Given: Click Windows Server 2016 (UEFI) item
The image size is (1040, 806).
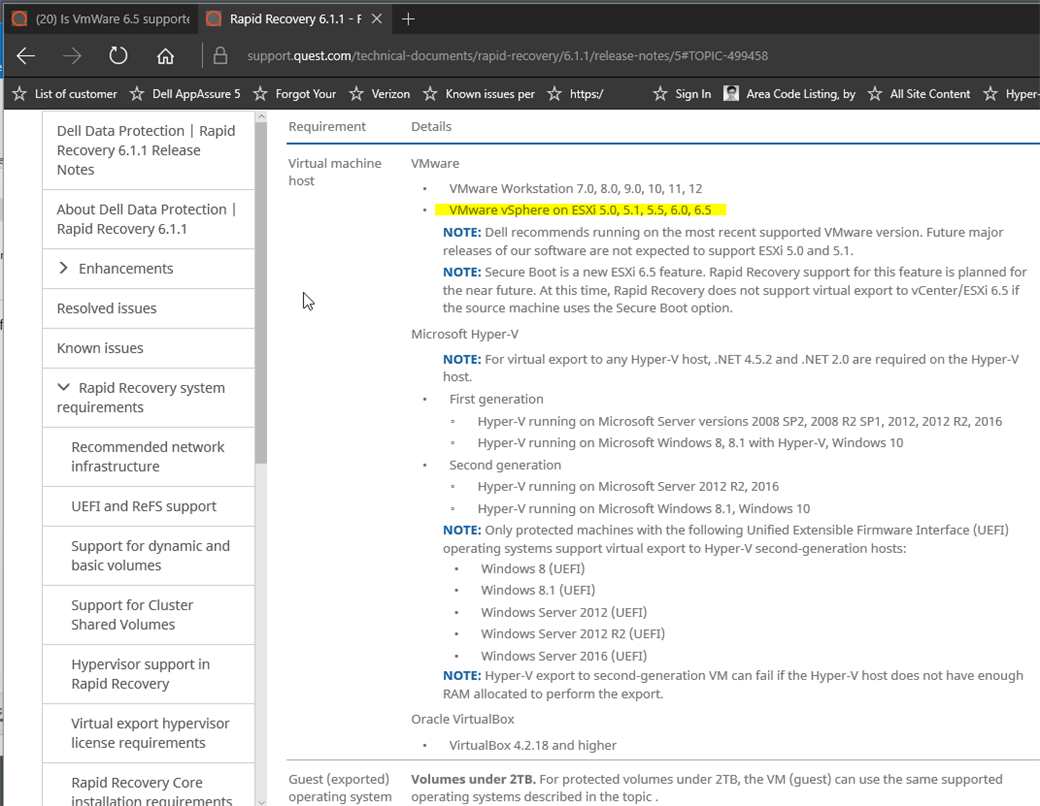Looking at the screenshot, I should [x=564, y=655].
